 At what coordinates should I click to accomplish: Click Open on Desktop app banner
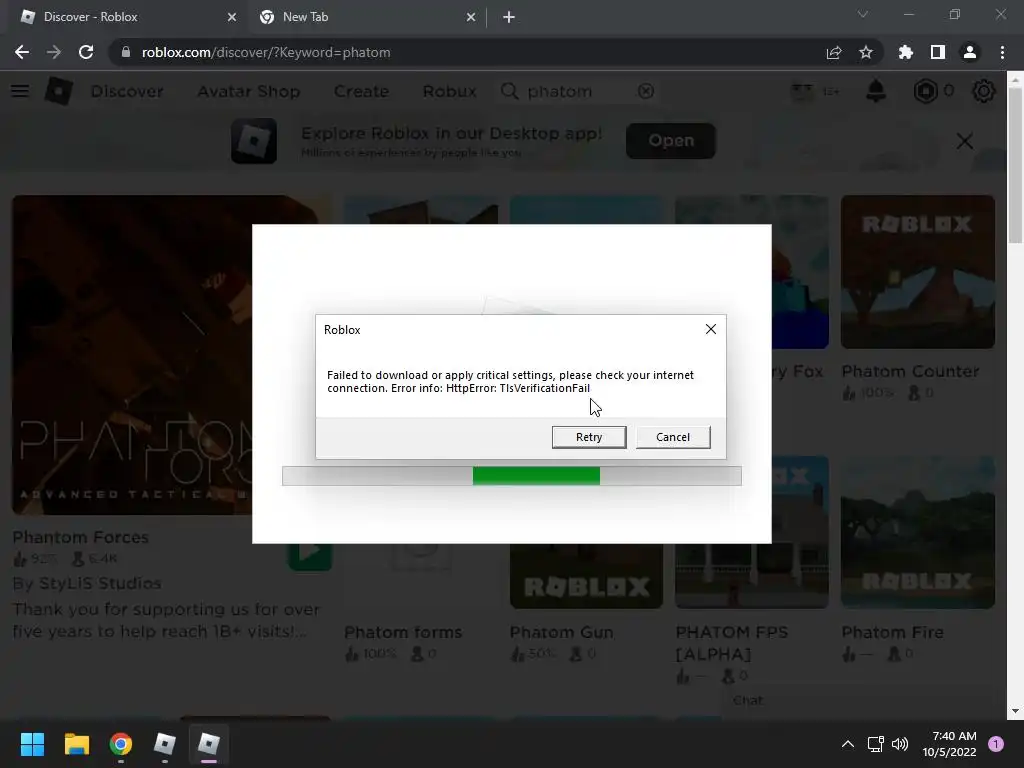[x=671, y=140]
